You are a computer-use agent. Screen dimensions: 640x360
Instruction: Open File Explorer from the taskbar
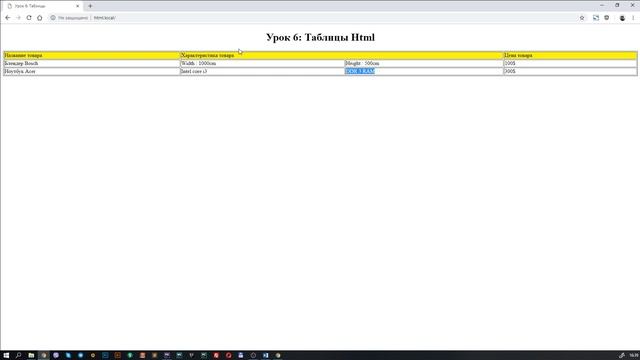[31, 356]
